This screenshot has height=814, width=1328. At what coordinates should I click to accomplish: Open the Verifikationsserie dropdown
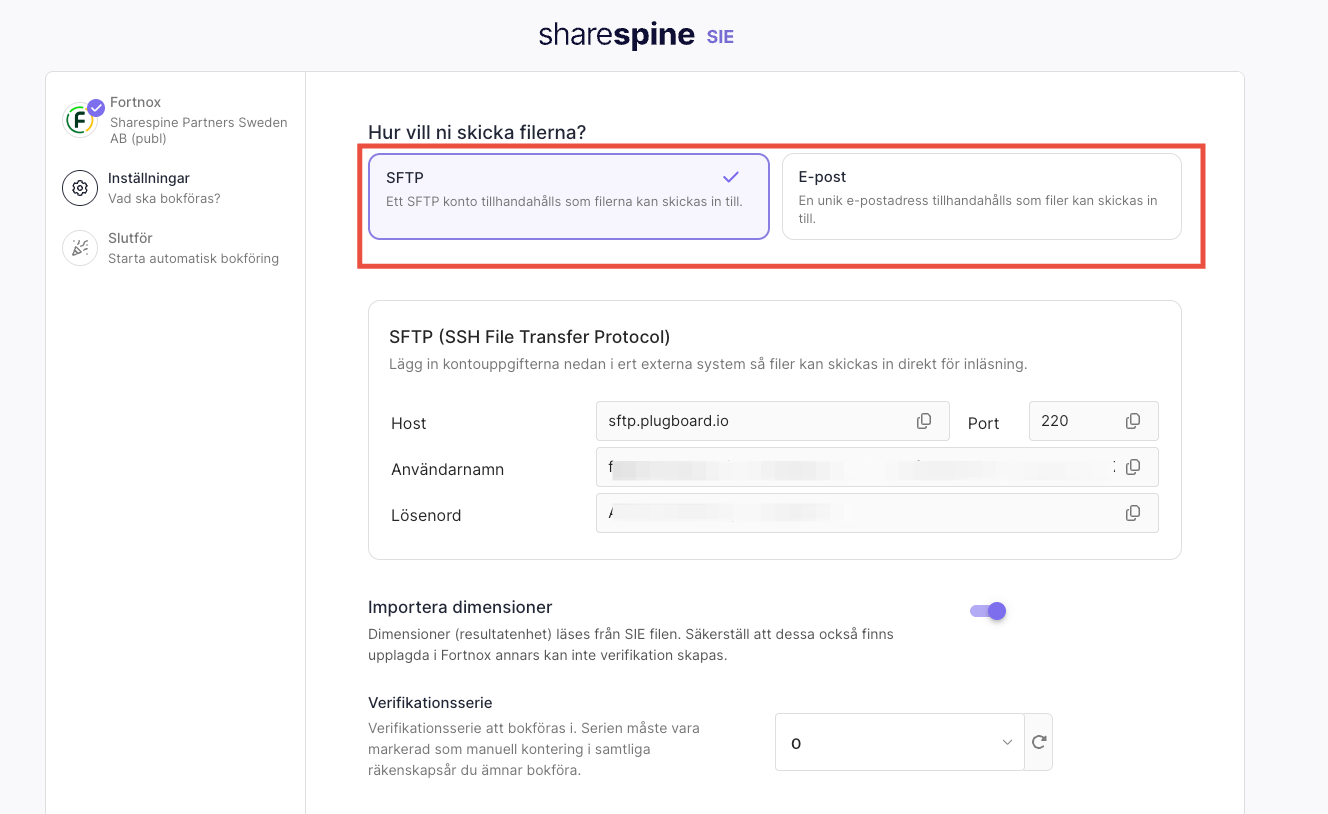[898, 742]
